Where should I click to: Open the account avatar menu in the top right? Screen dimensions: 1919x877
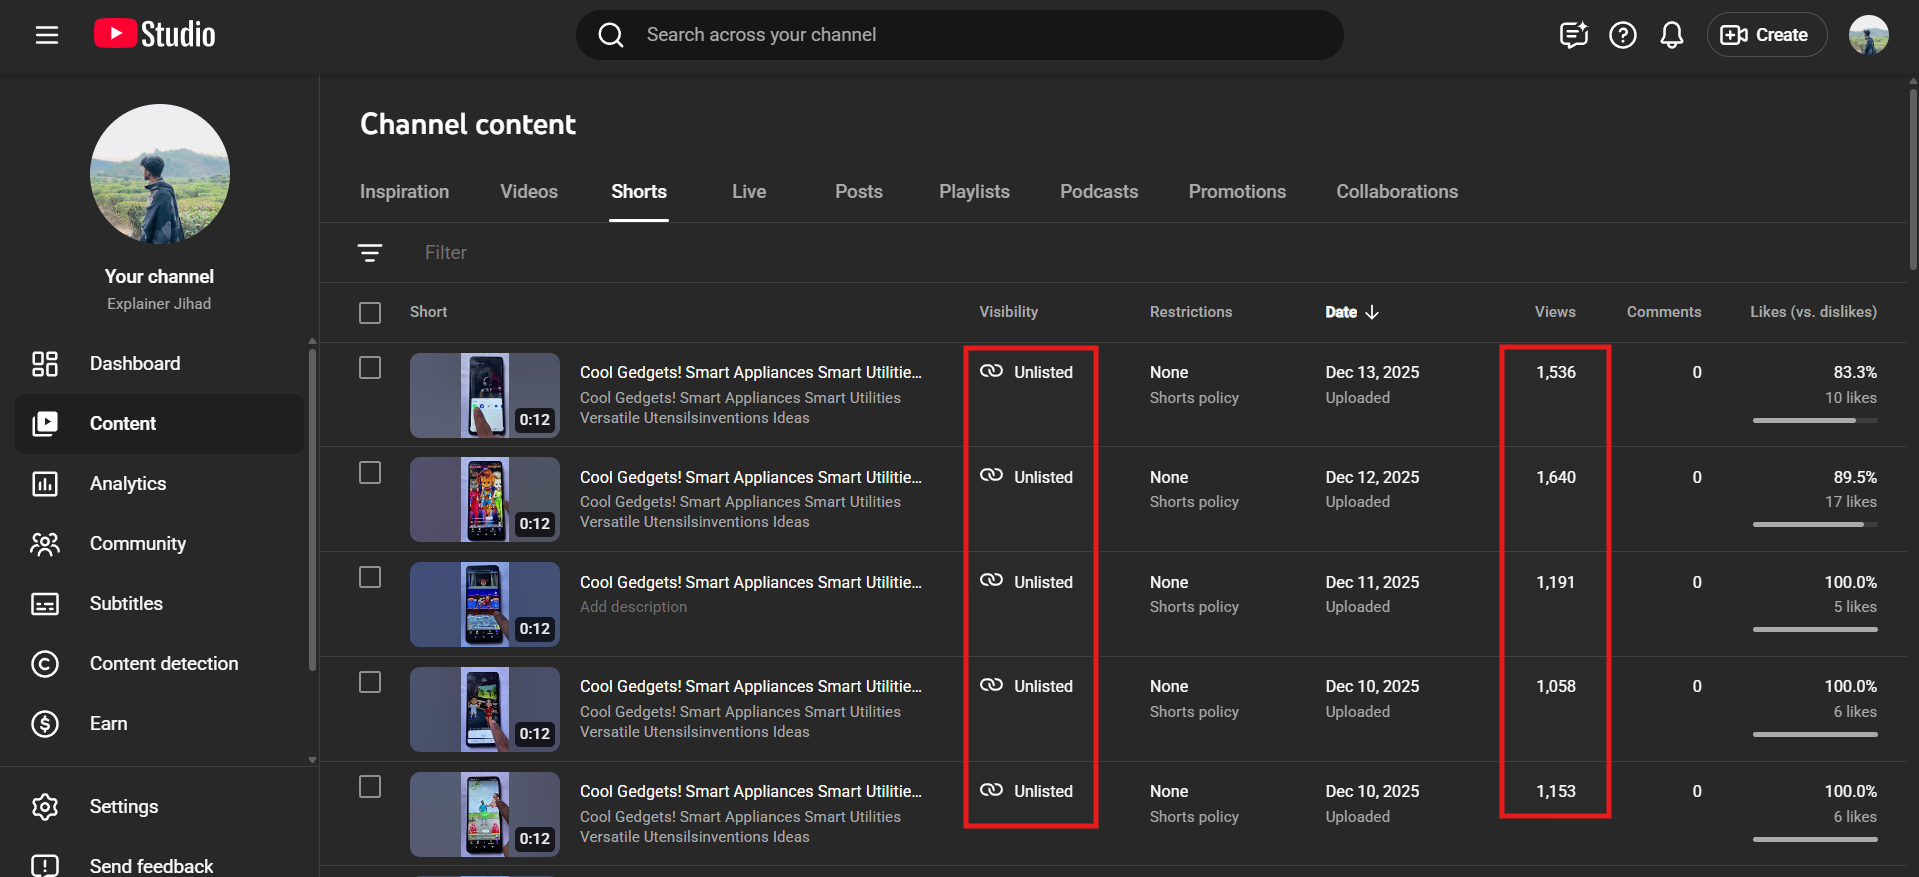click(x=1867, y=35)
